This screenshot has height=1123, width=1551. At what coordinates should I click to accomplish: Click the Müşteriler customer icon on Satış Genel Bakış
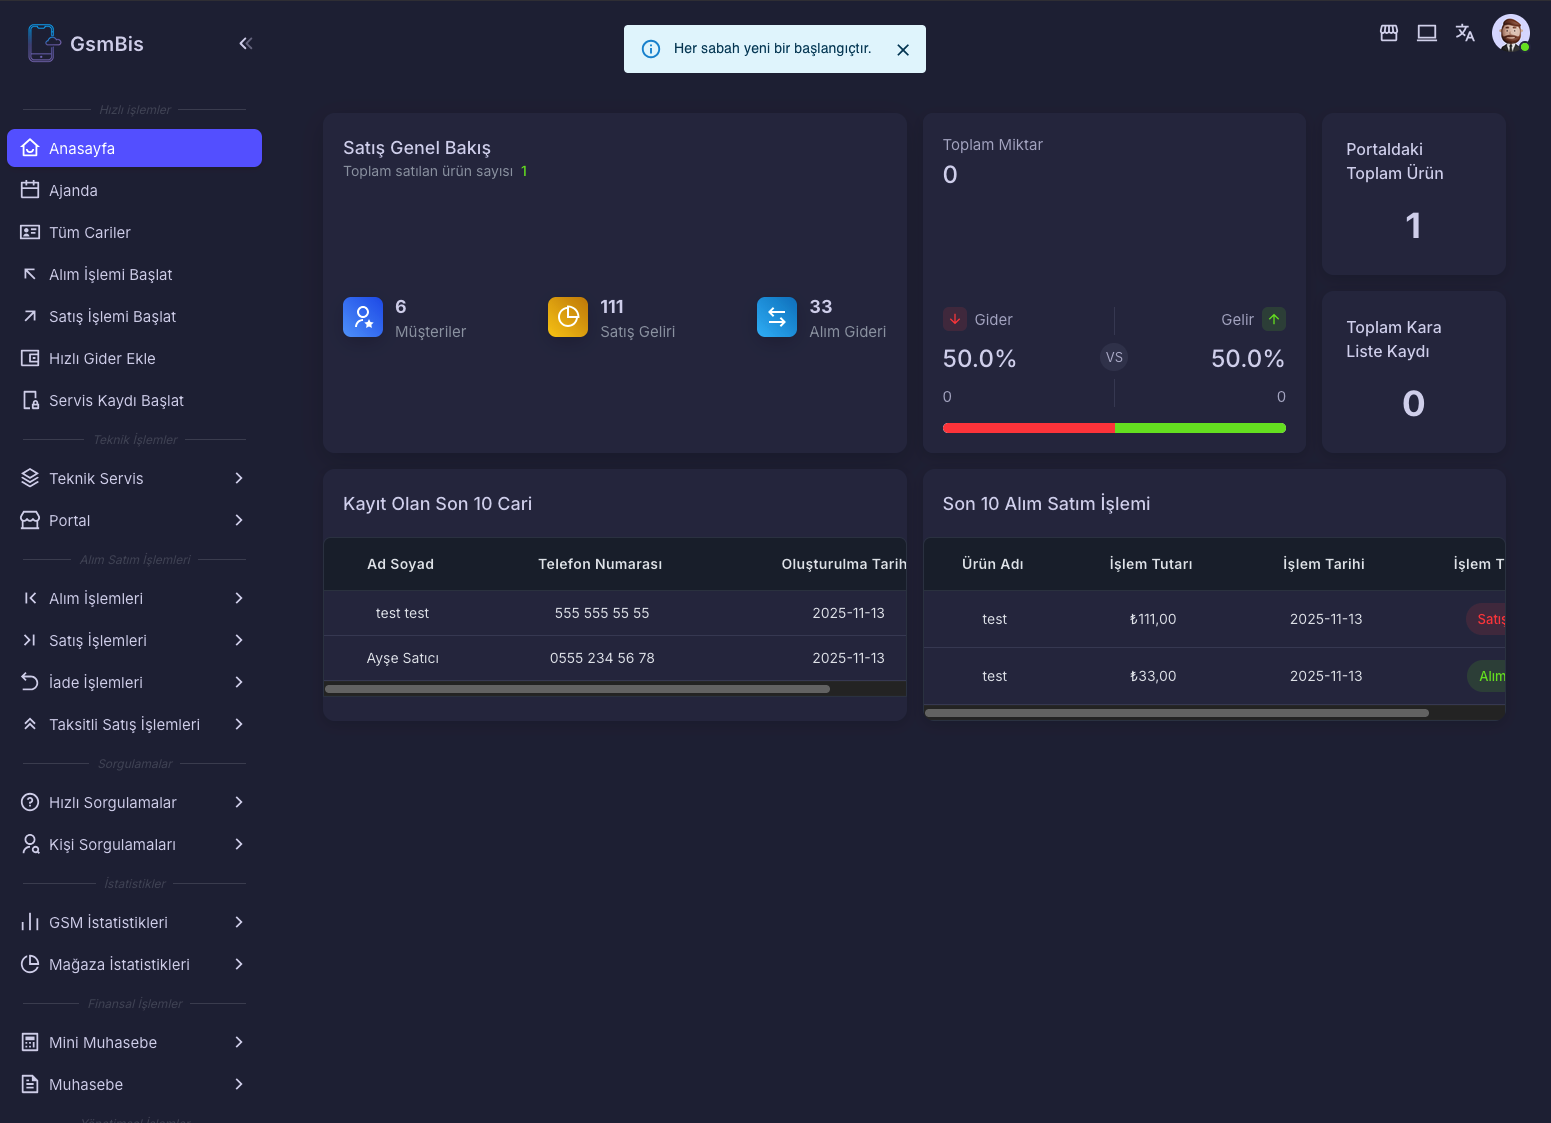[363, 317]
